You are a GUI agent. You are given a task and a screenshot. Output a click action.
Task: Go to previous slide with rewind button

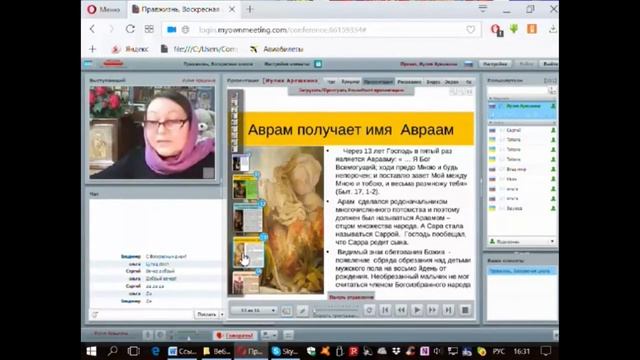[x=401, y=310]
